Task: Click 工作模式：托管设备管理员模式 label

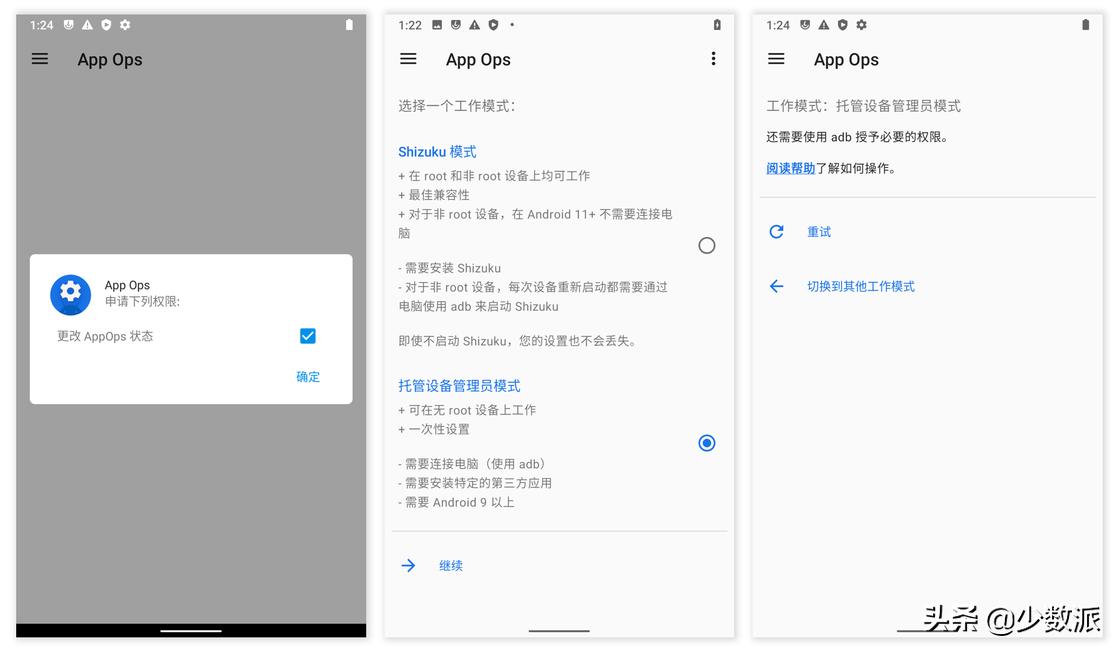Action: 863,106
